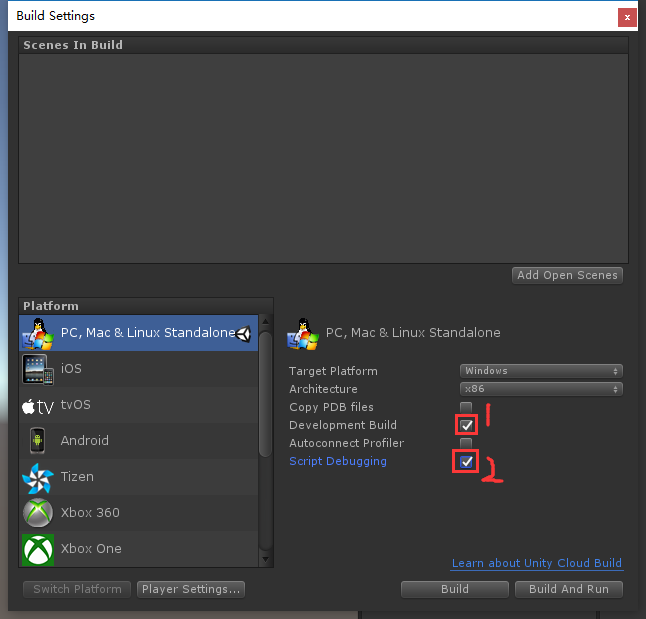The image size is (646, 619).
Task: Select the tvOS platform label
Action: click(75, 405)
